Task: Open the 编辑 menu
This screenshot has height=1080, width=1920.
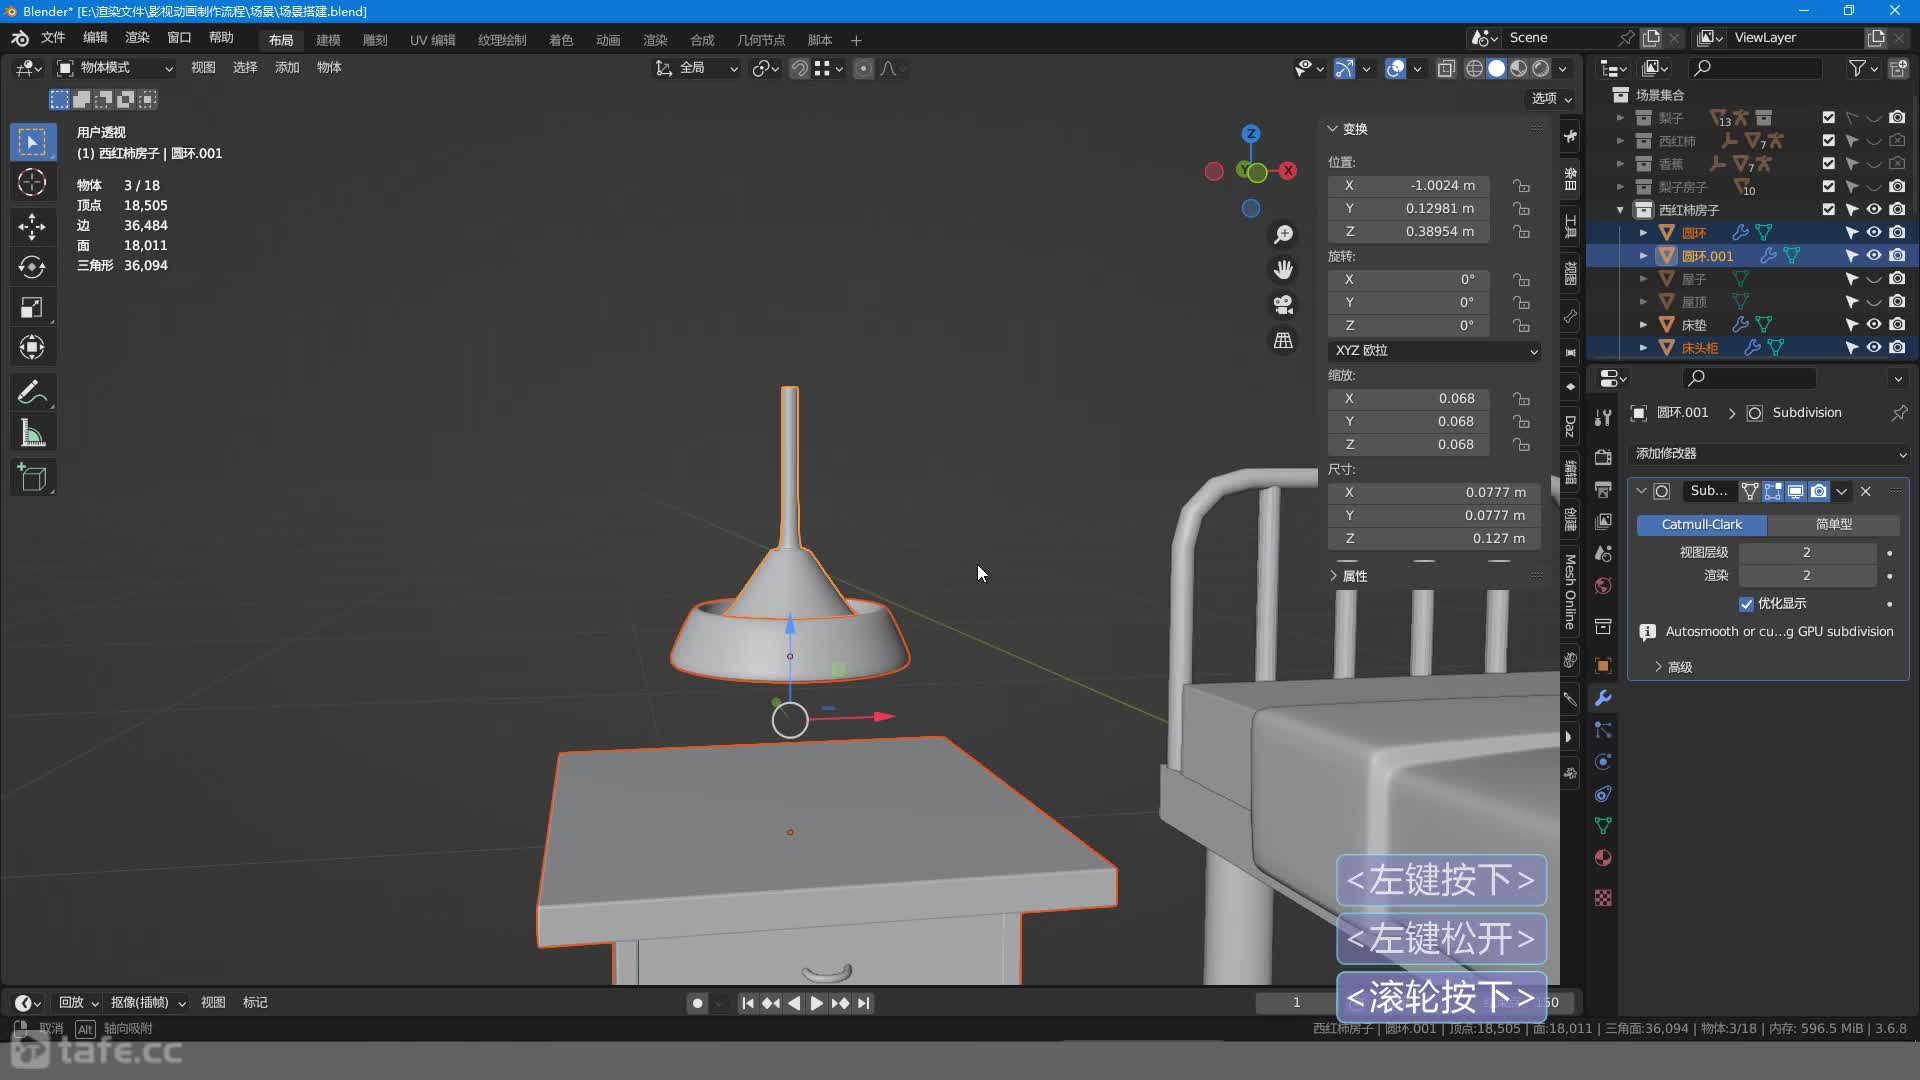Action: 95,38
